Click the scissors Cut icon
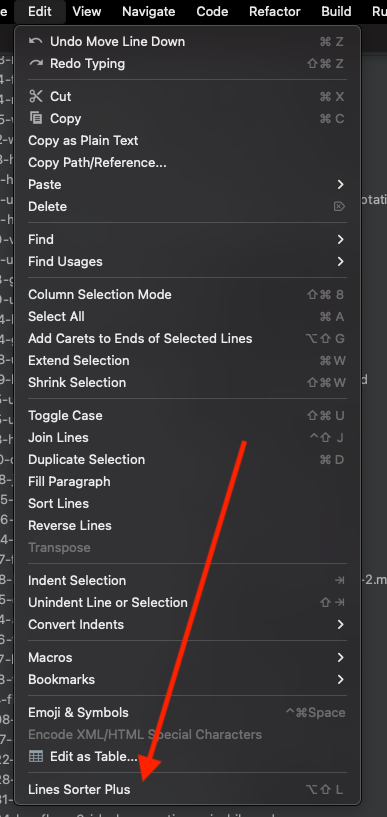 click(x=36, y=96)
